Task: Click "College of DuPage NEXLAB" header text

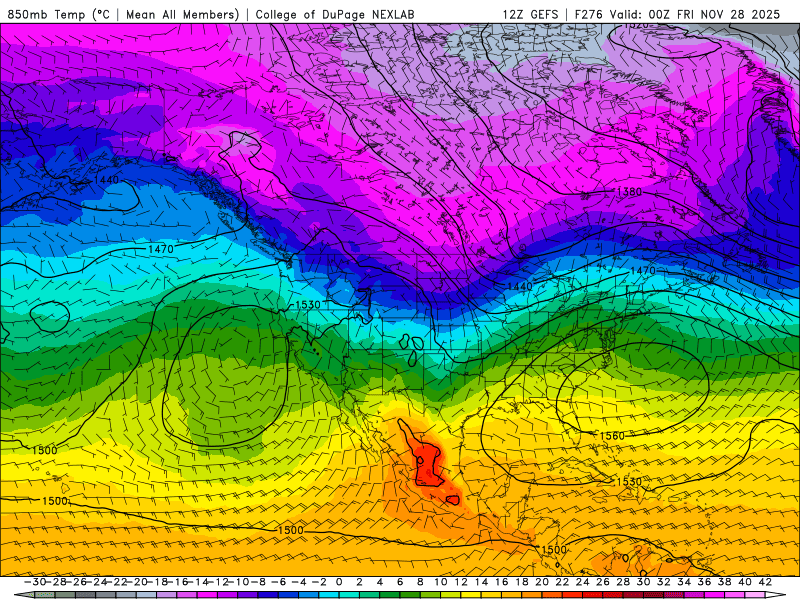Action: tap(335, 15)
